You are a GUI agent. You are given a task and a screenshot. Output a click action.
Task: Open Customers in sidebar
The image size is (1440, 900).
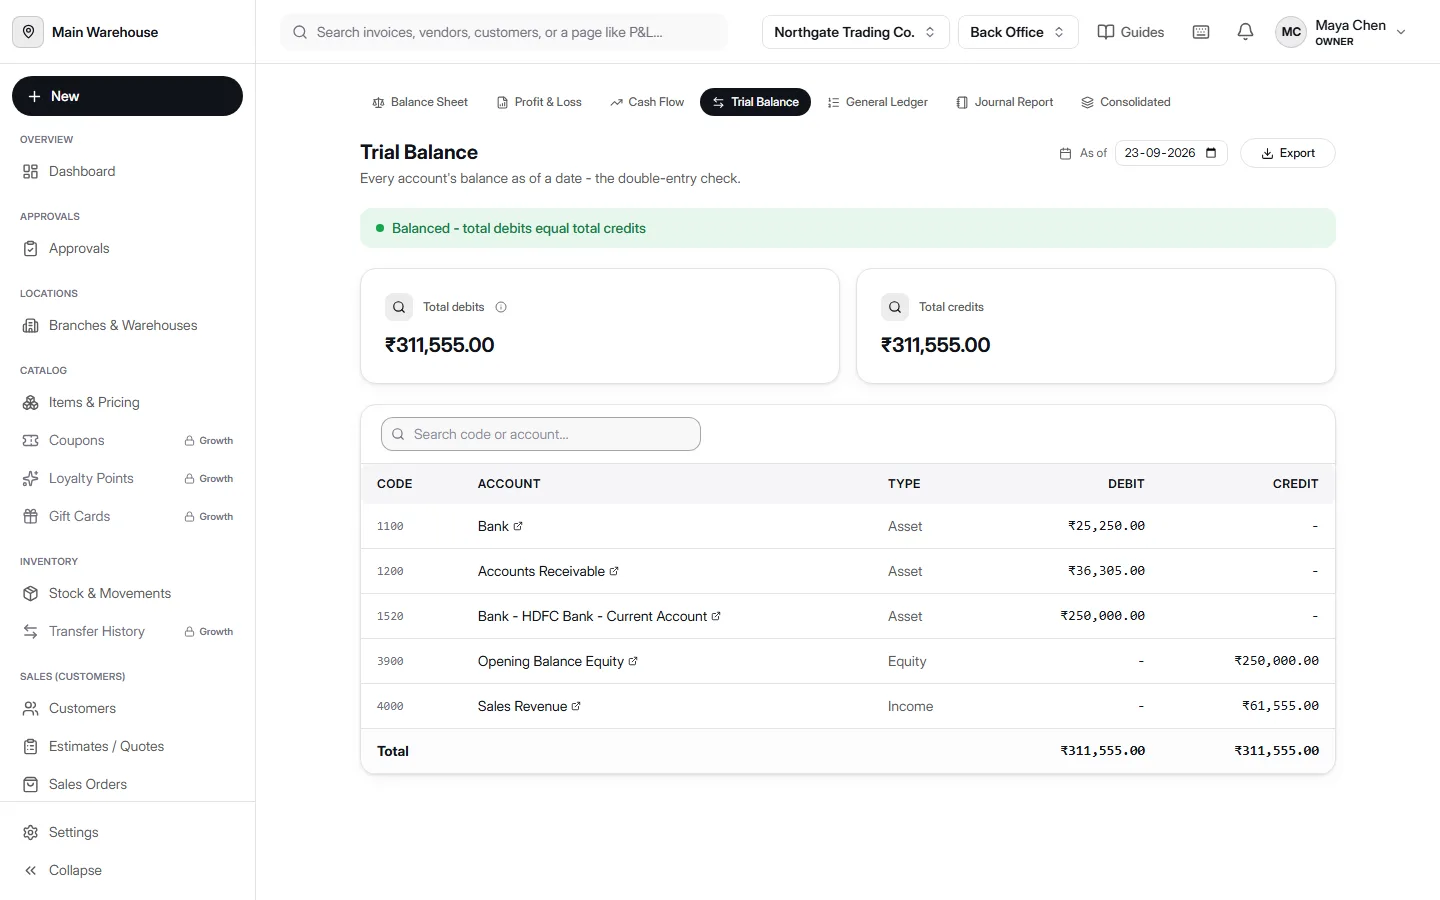127,708
